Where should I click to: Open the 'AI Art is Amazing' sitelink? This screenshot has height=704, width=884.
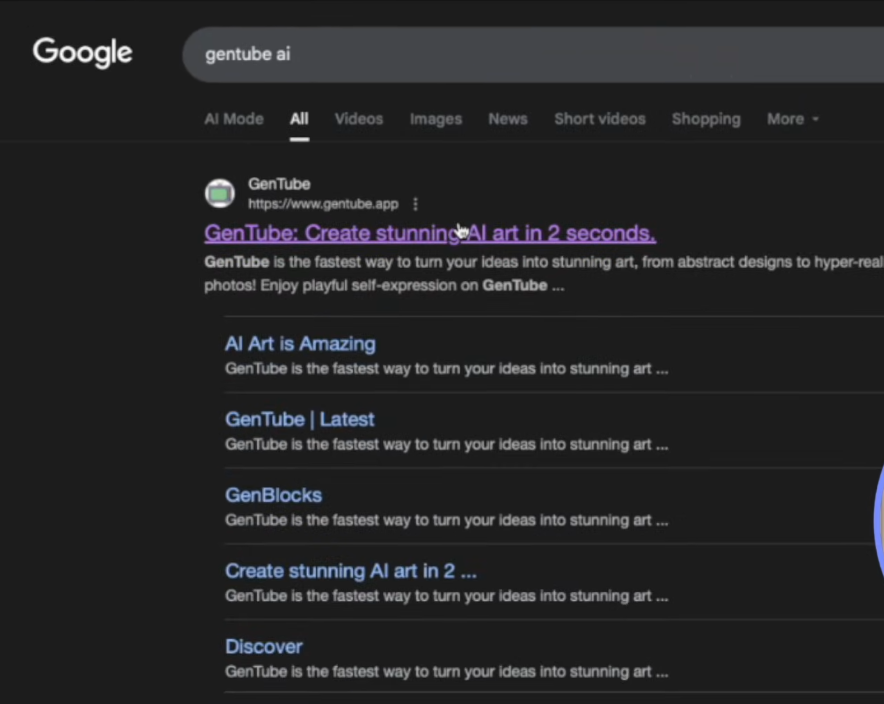pos(300,344)
